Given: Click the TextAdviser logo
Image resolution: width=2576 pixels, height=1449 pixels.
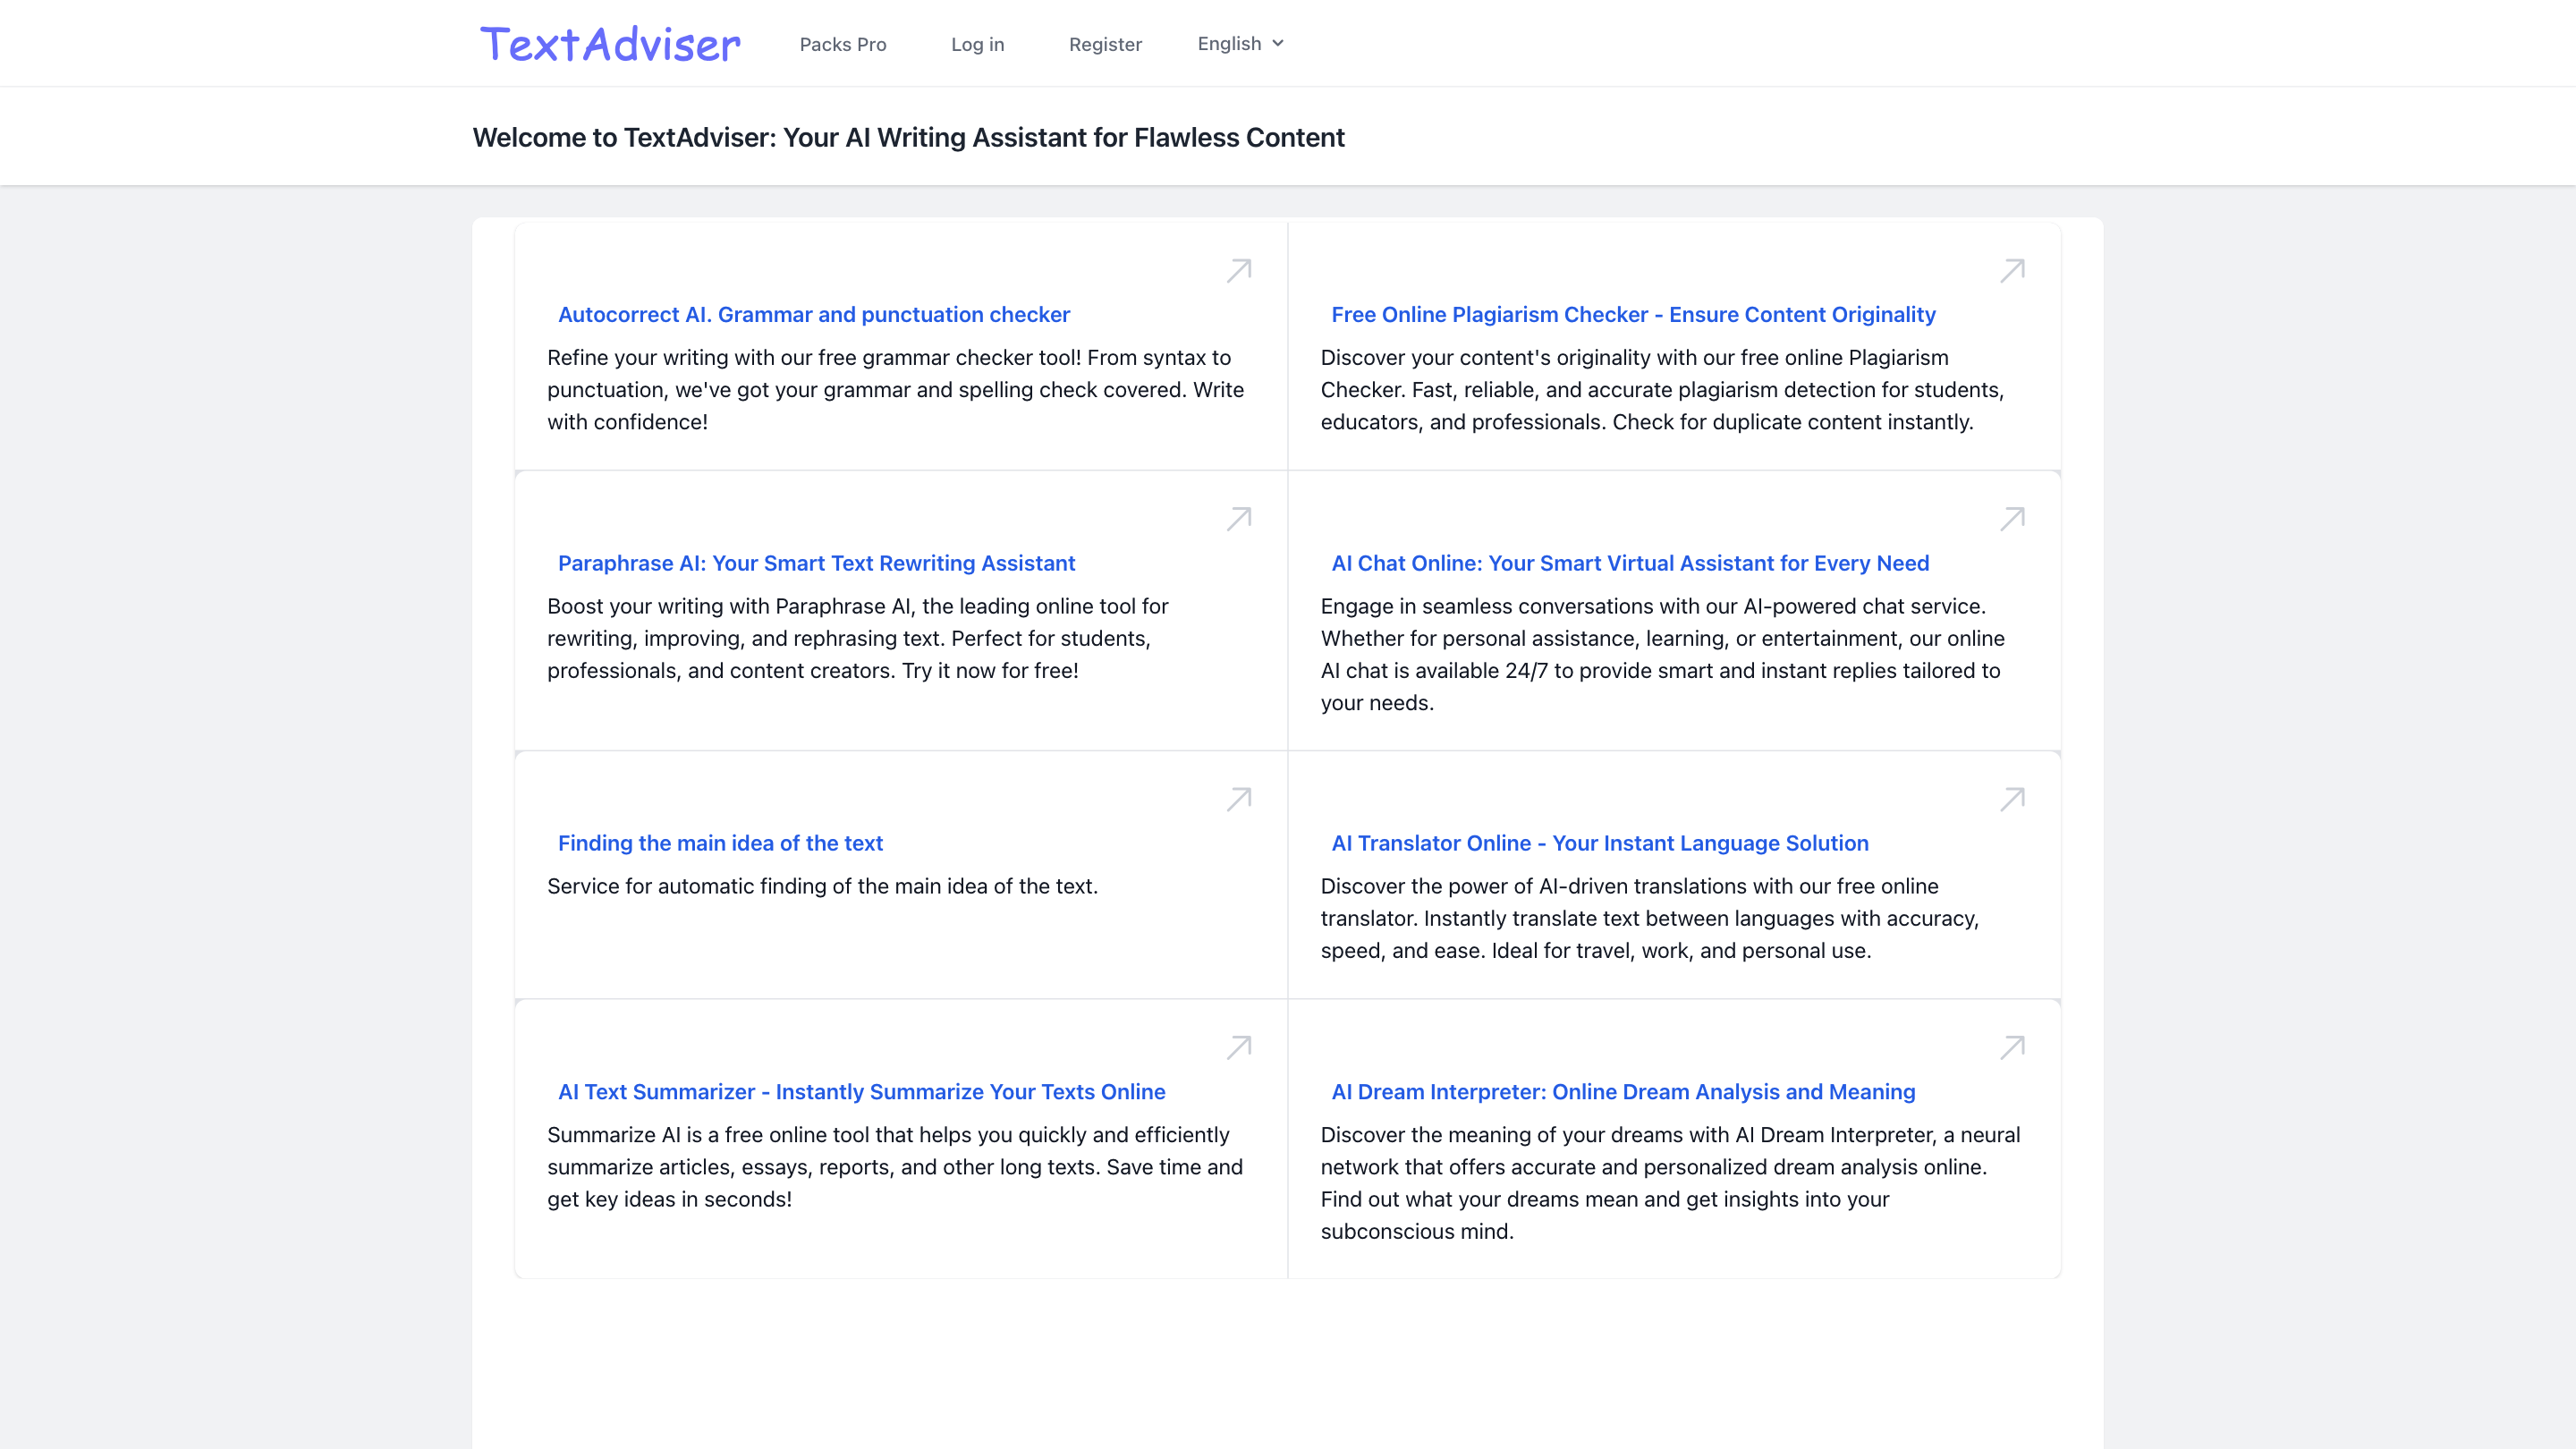Looking at the screenshot, I should pos(610,43).
